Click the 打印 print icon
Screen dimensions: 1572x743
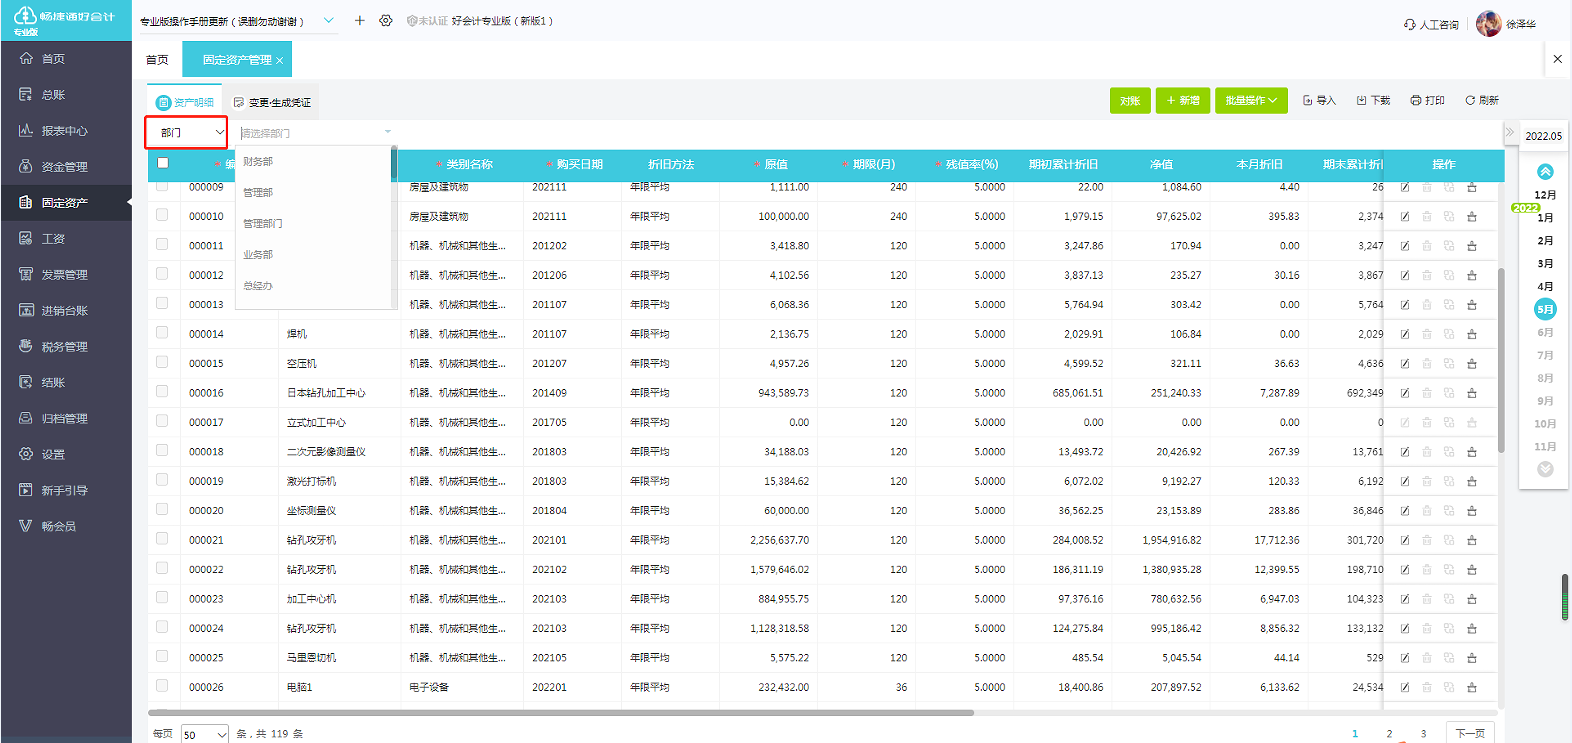[x=1416, y=101]
